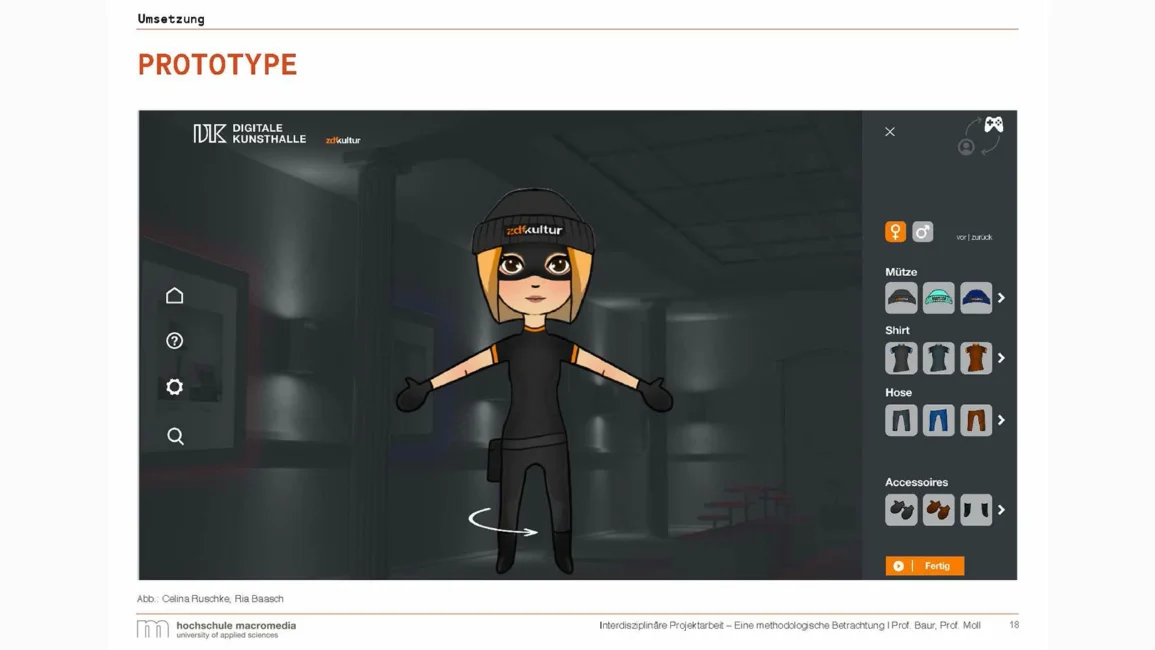Screen dimensions: 1155x650
Task: Click the Digitale Kunsthalle logo
Action: pyautogui.click(x=250, y=133)
